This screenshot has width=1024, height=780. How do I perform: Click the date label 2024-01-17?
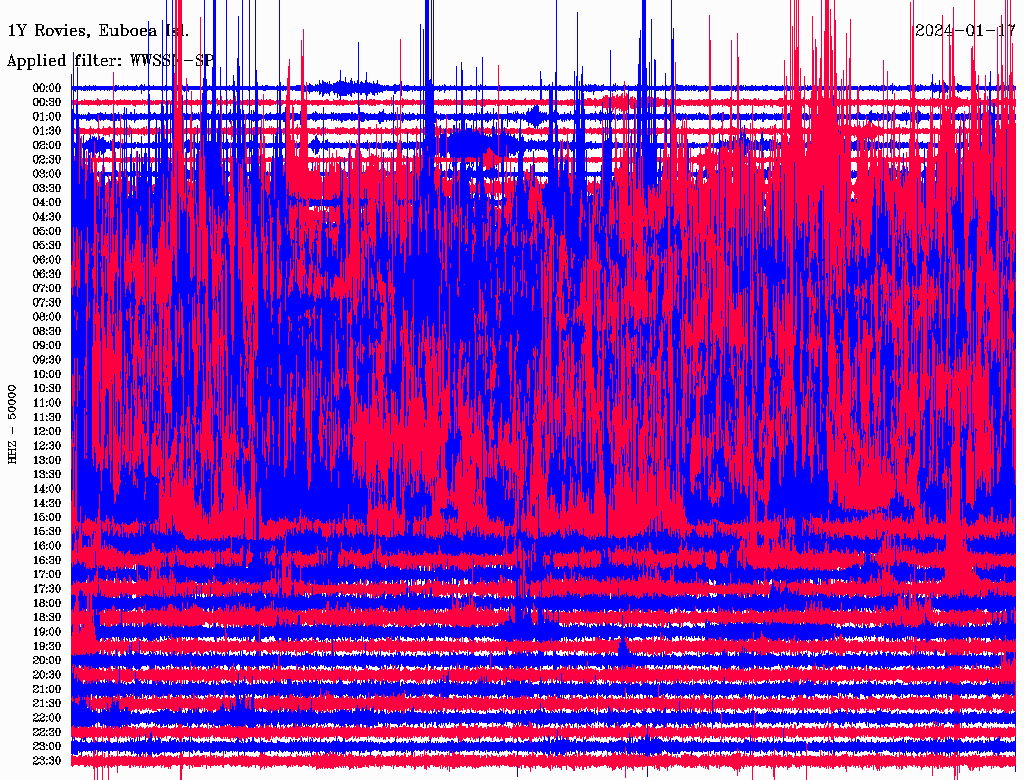pyautogui.click(x=965, y=31)
